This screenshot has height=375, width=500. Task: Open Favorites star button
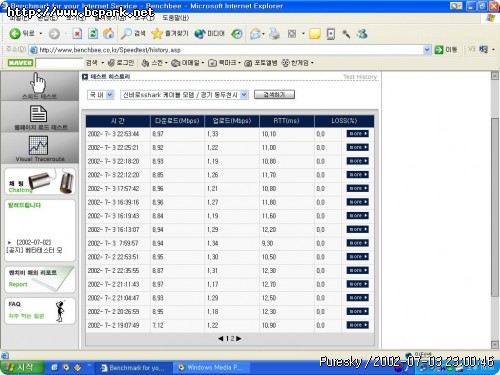coord(170,33)
